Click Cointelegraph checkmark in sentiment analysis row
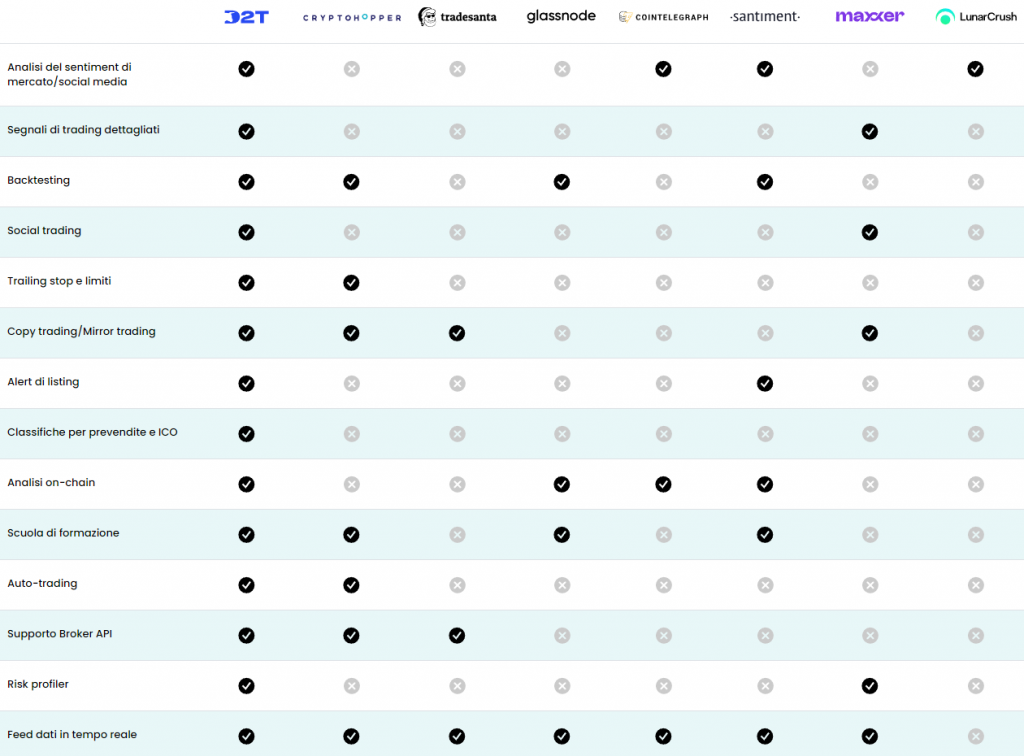 point(664,69)
